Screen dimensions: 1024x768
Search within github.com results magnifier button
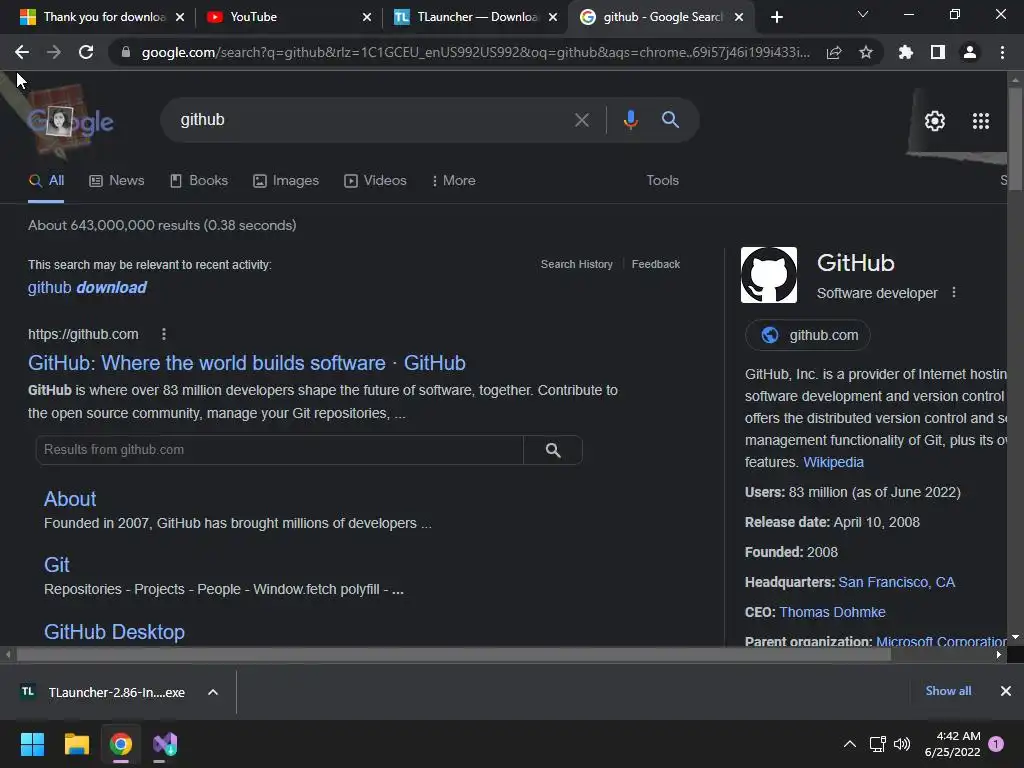[x=552, y=450]
